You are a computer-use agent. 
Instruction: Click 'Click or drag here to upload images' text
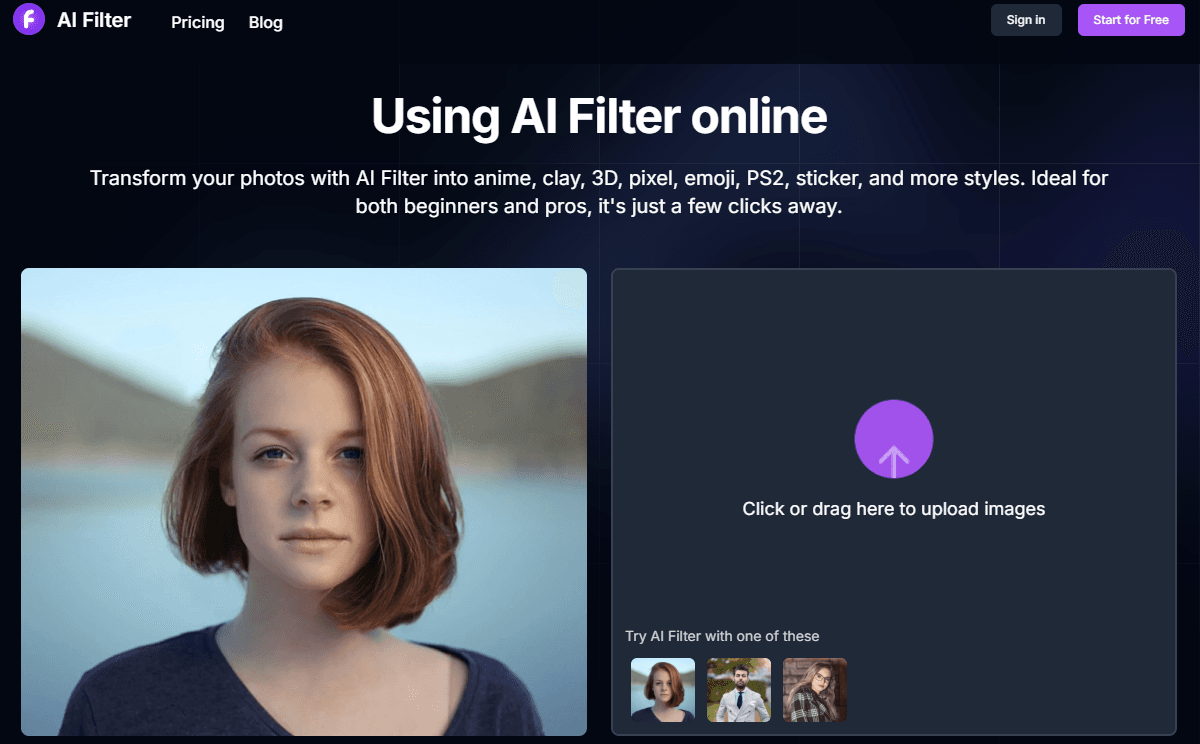coord(894,509)
